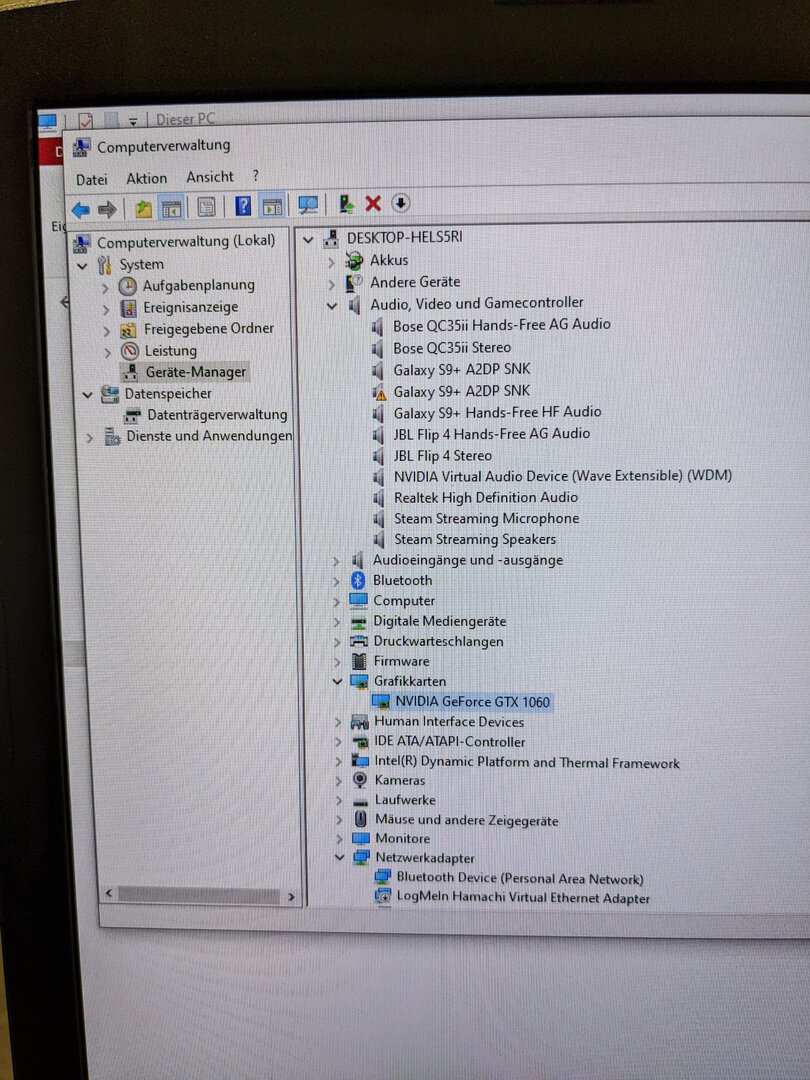The height and width of the screenshot is (1080, 810).
Task: Open the Properties toolbar icon
Action: point(206,207)
